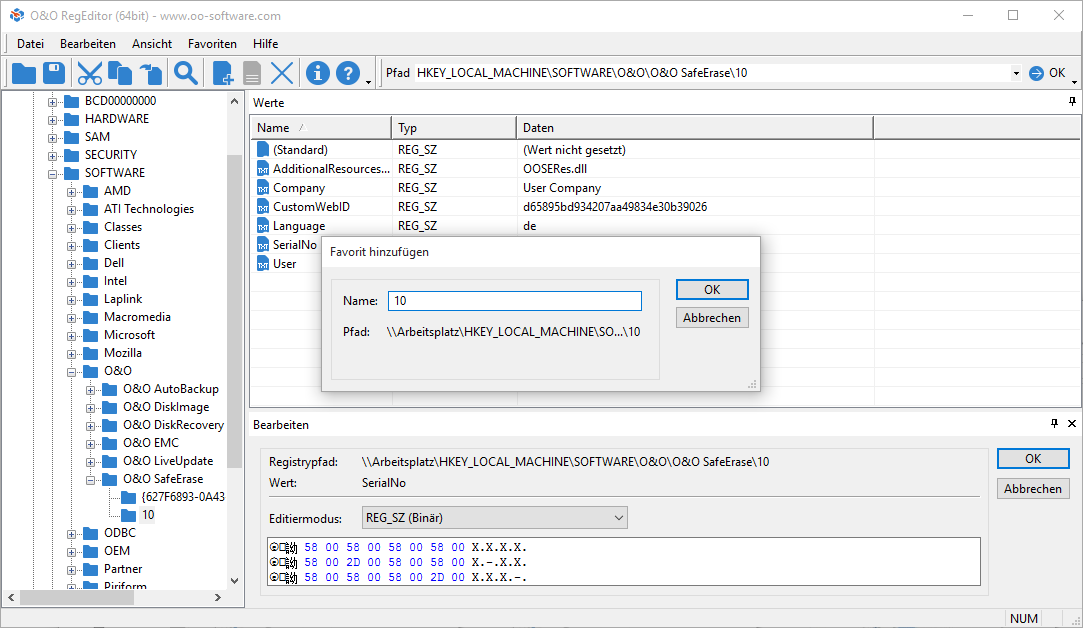Click the copy icon in toolbar
The height and width of the screenshot is (628, 1083).
pos(120,73)
